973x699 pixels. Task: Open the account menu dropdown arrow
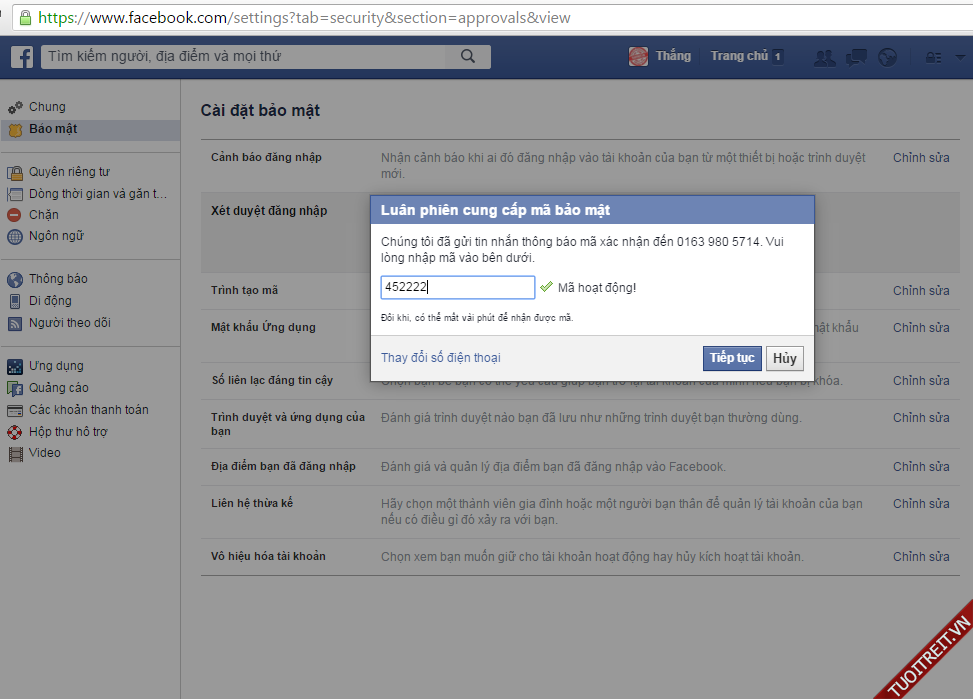click(960, 57)
